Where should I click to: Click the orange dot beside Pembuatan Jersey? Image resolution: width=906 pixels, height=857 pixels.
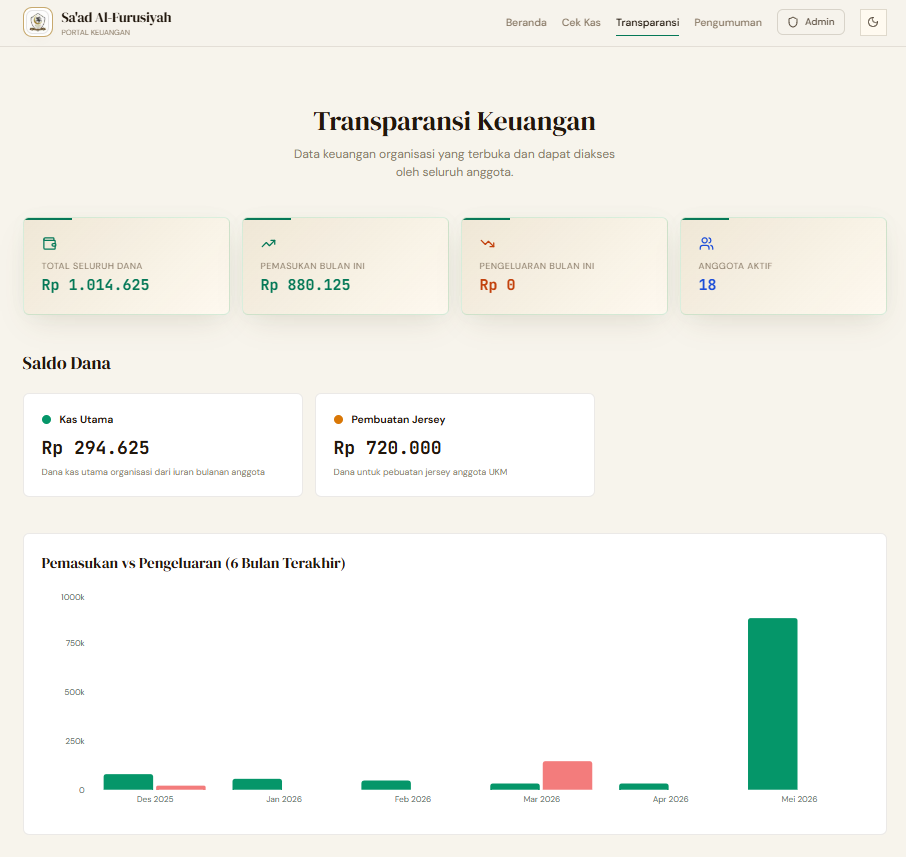pos(339,420)
